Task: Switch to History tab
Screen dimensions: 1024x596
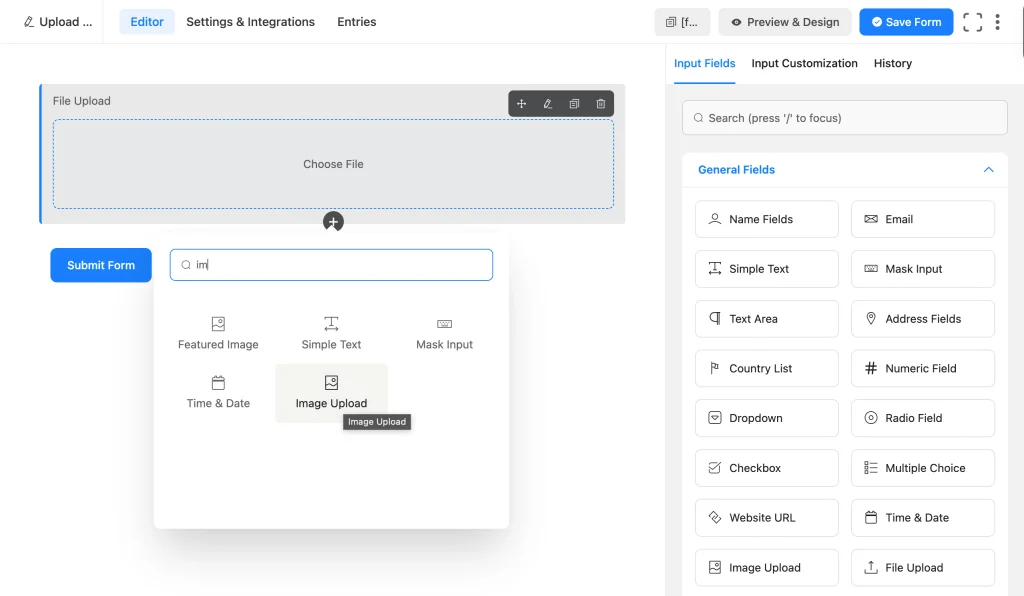Action: [893, 63]
